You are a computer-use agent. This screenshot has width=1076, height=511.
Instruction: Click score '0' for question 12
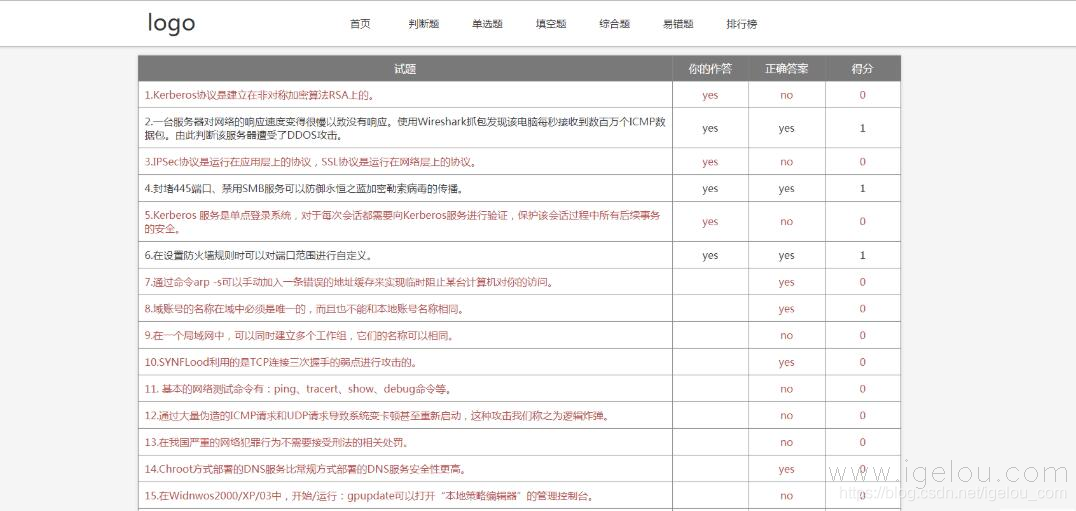coord(863,416)
